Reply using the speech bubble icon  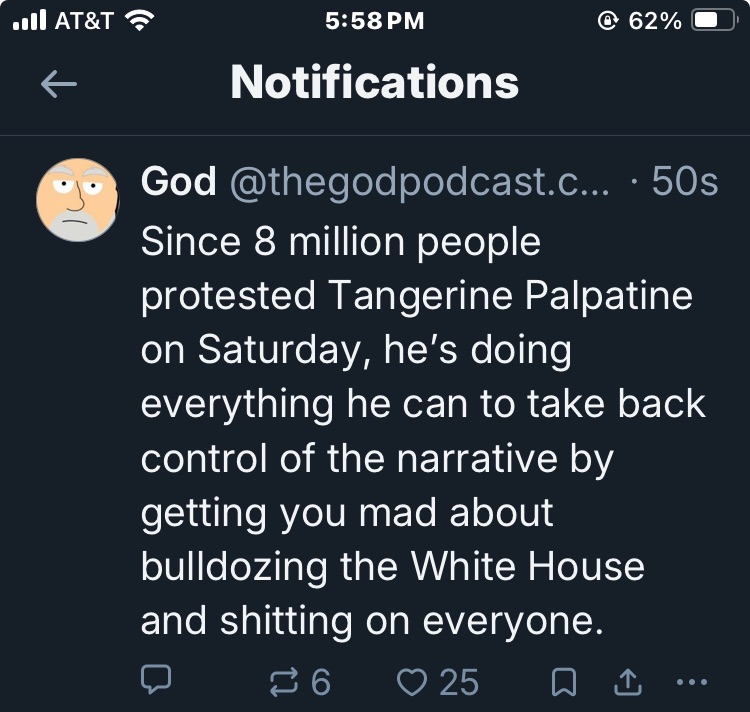[155, 681]
